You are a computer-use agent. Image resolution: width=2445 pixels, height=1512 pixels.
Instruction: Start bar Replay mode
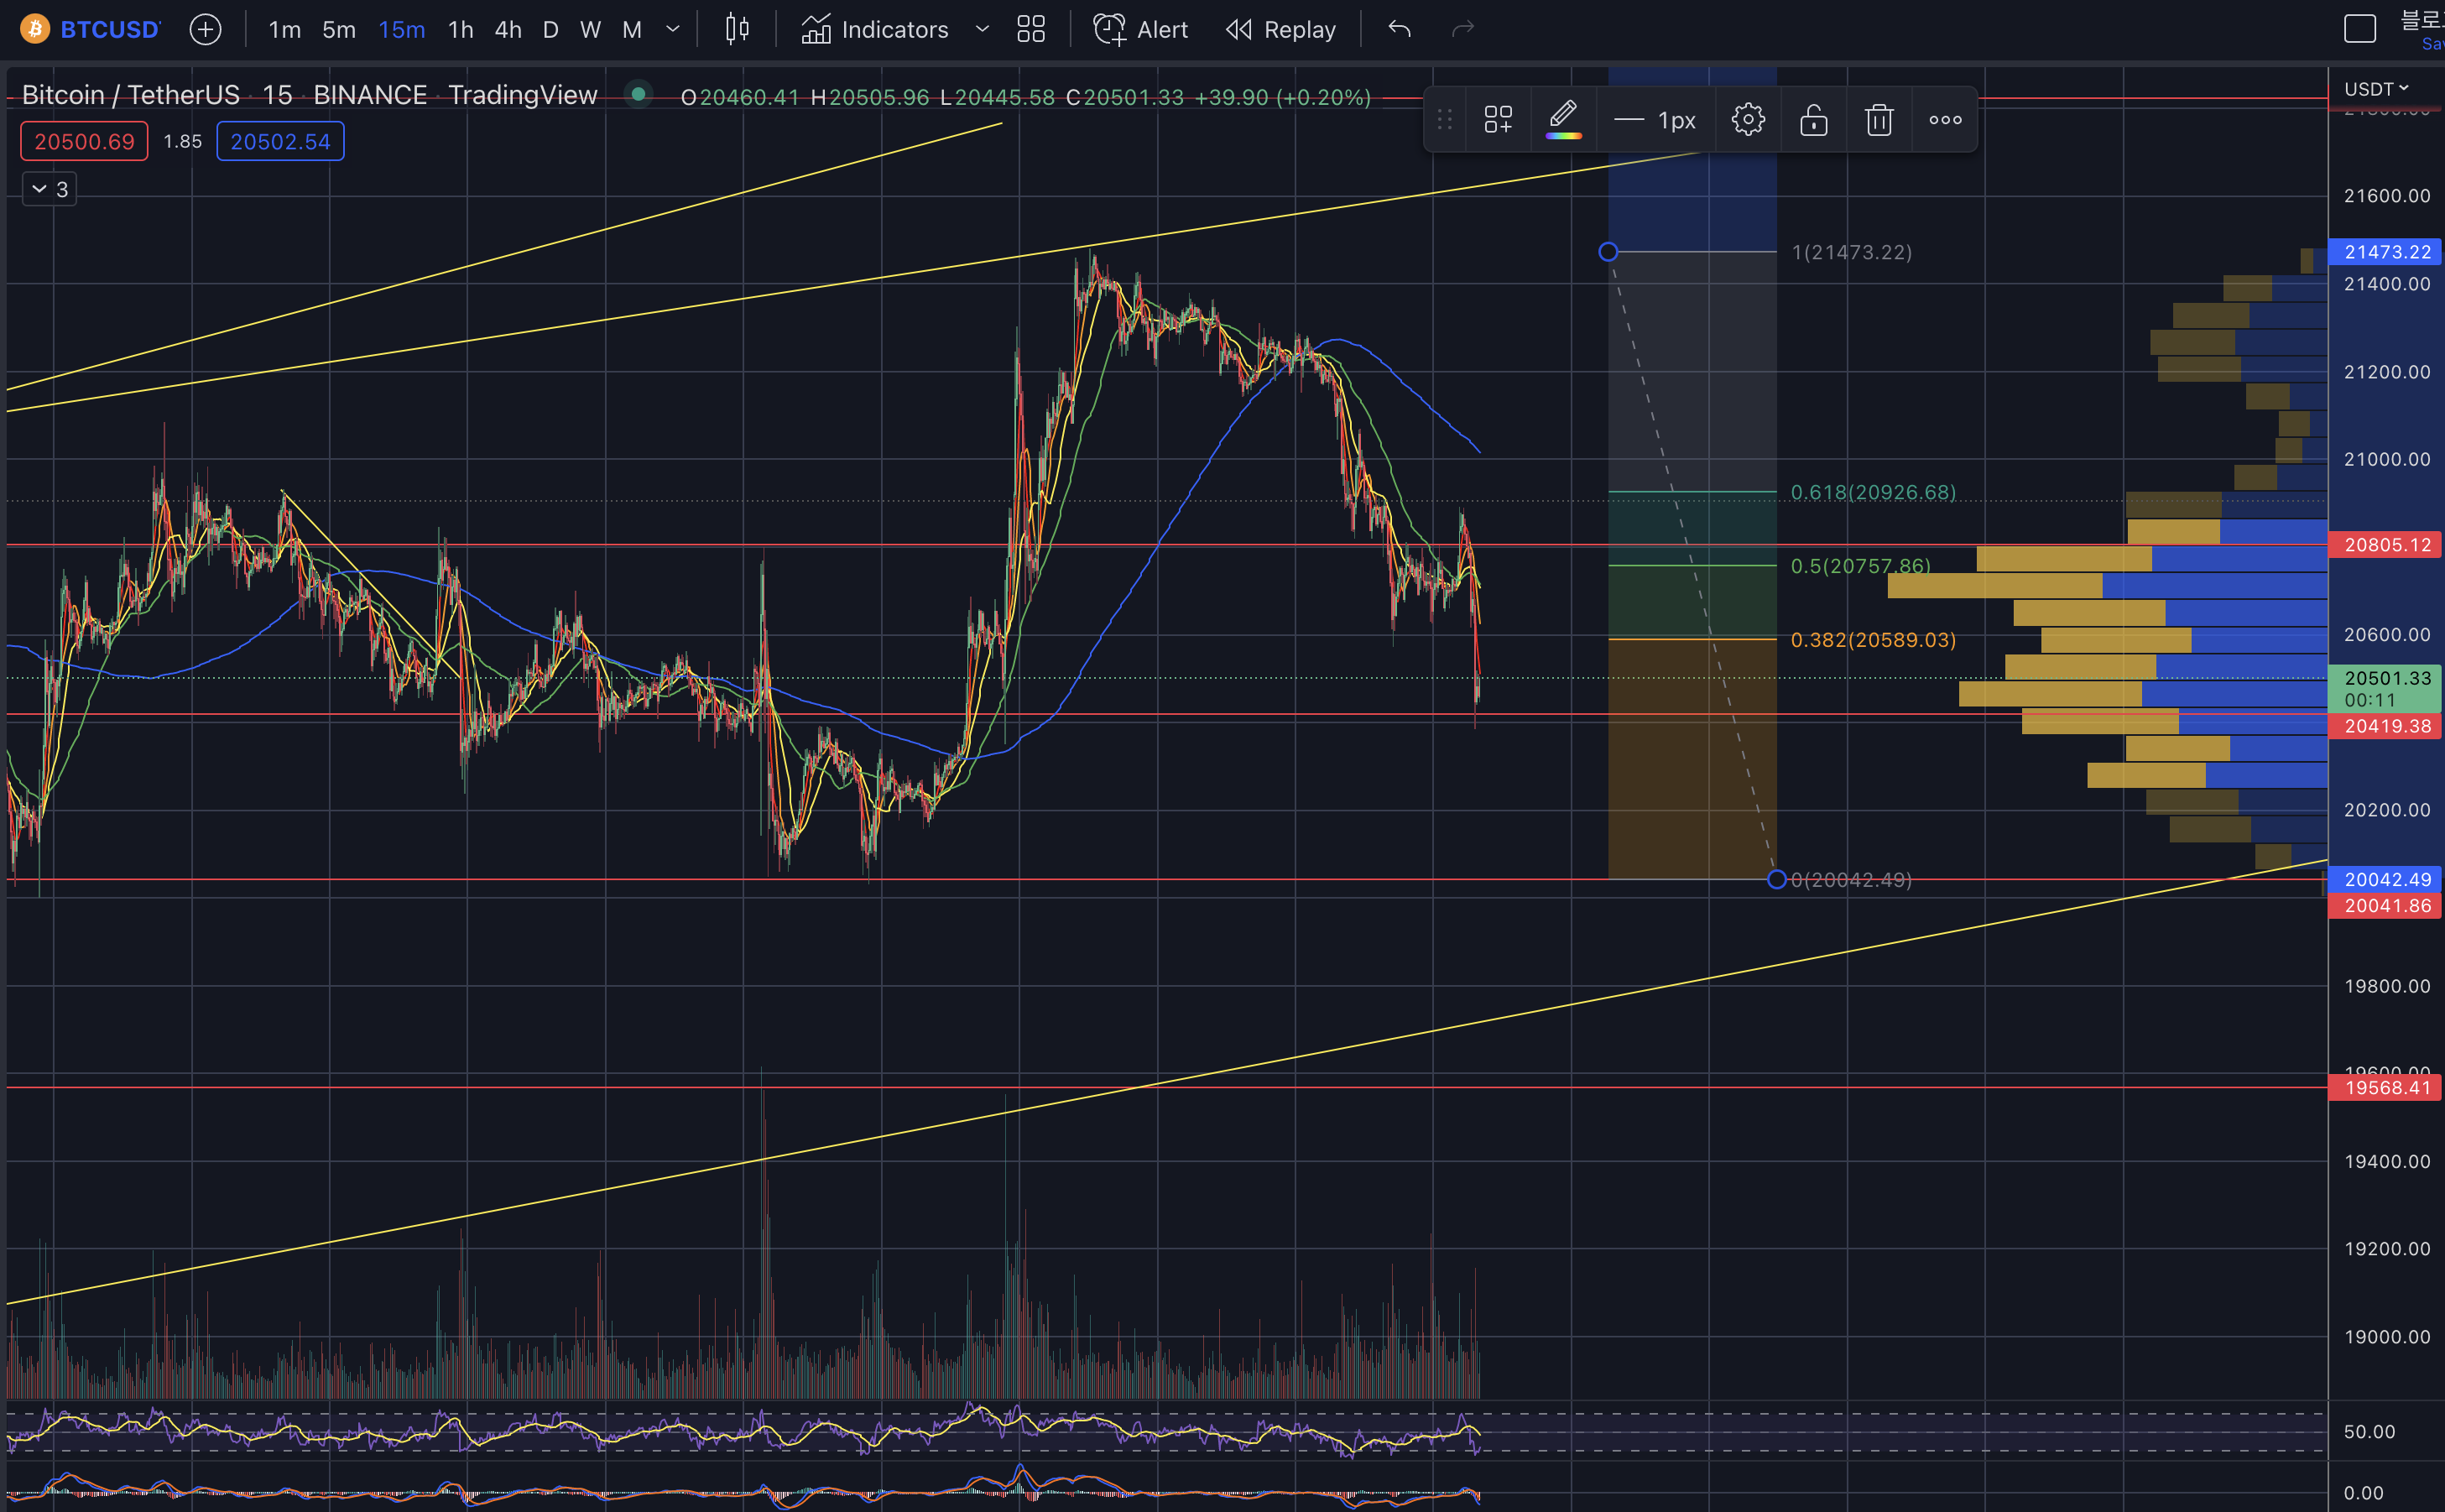tap(1281, 30)
